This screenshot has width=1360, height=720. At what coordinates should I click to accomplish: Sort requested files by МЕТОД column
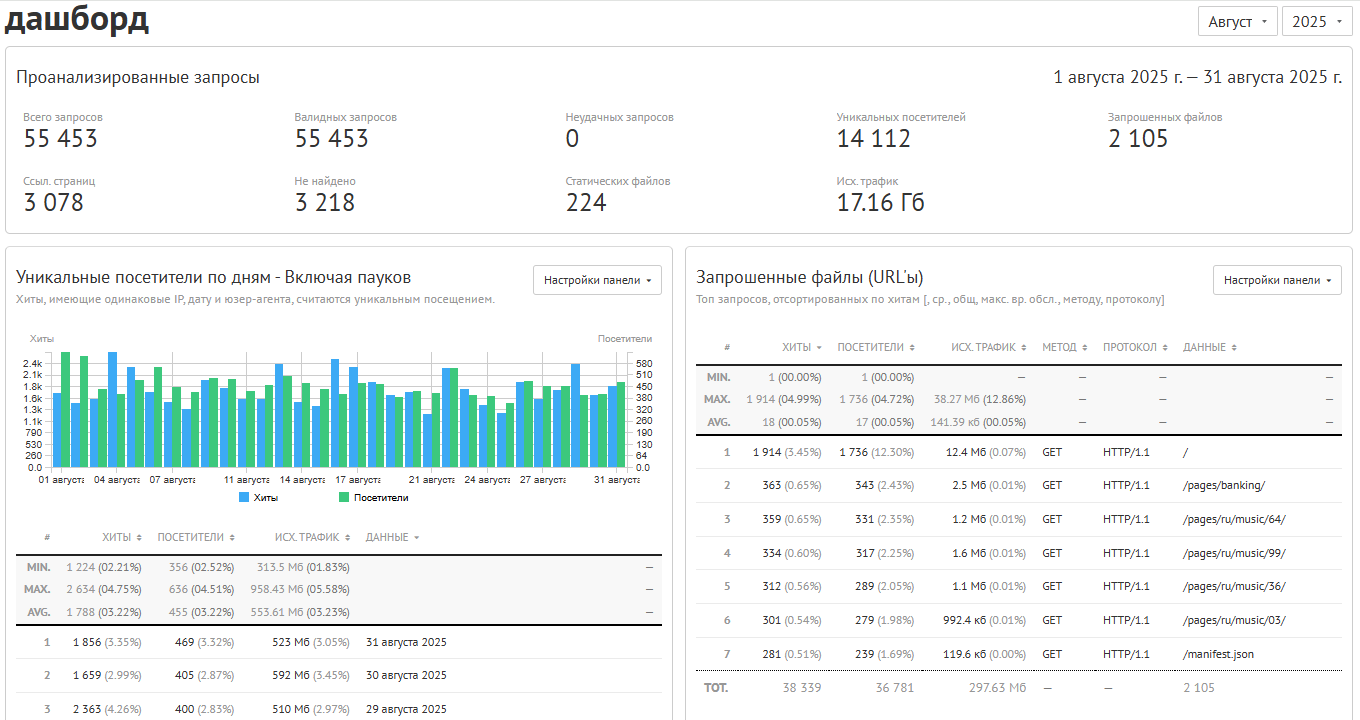(x=1065, y=347)
